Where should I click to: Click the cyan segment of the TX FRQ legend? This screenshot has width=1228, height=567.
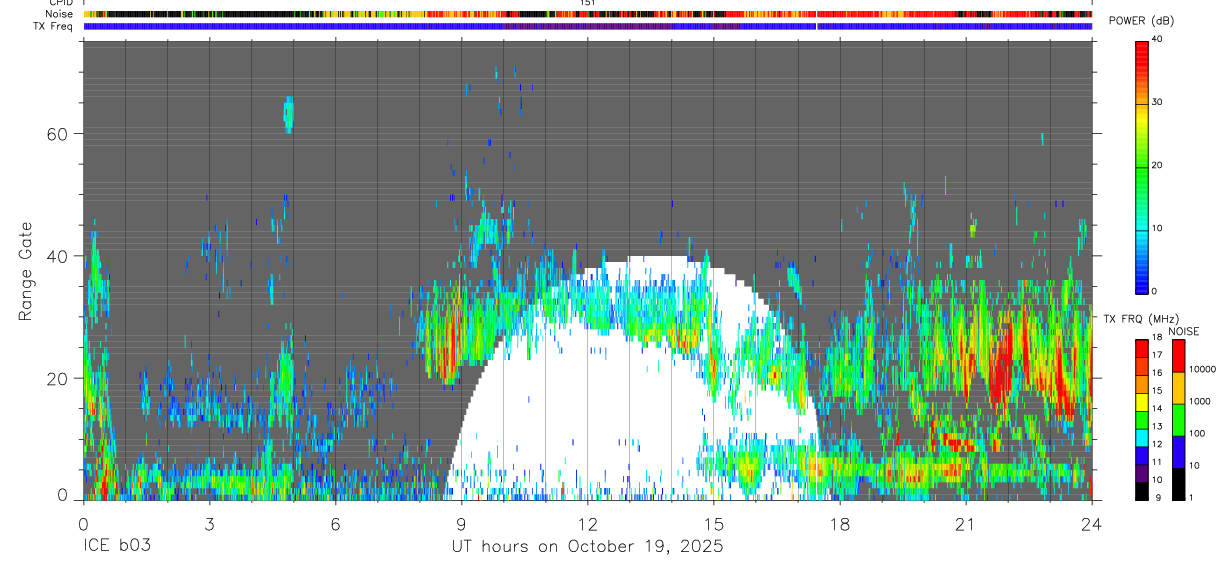[1142, 438]
